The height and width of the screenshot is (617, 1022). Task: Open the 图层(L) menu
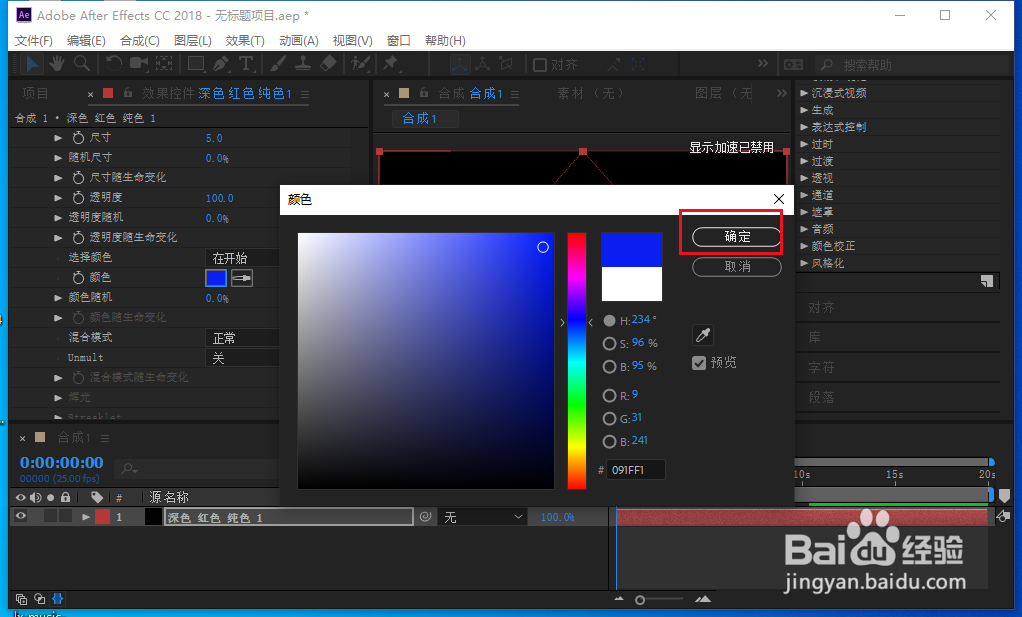[x=193, y=41]
